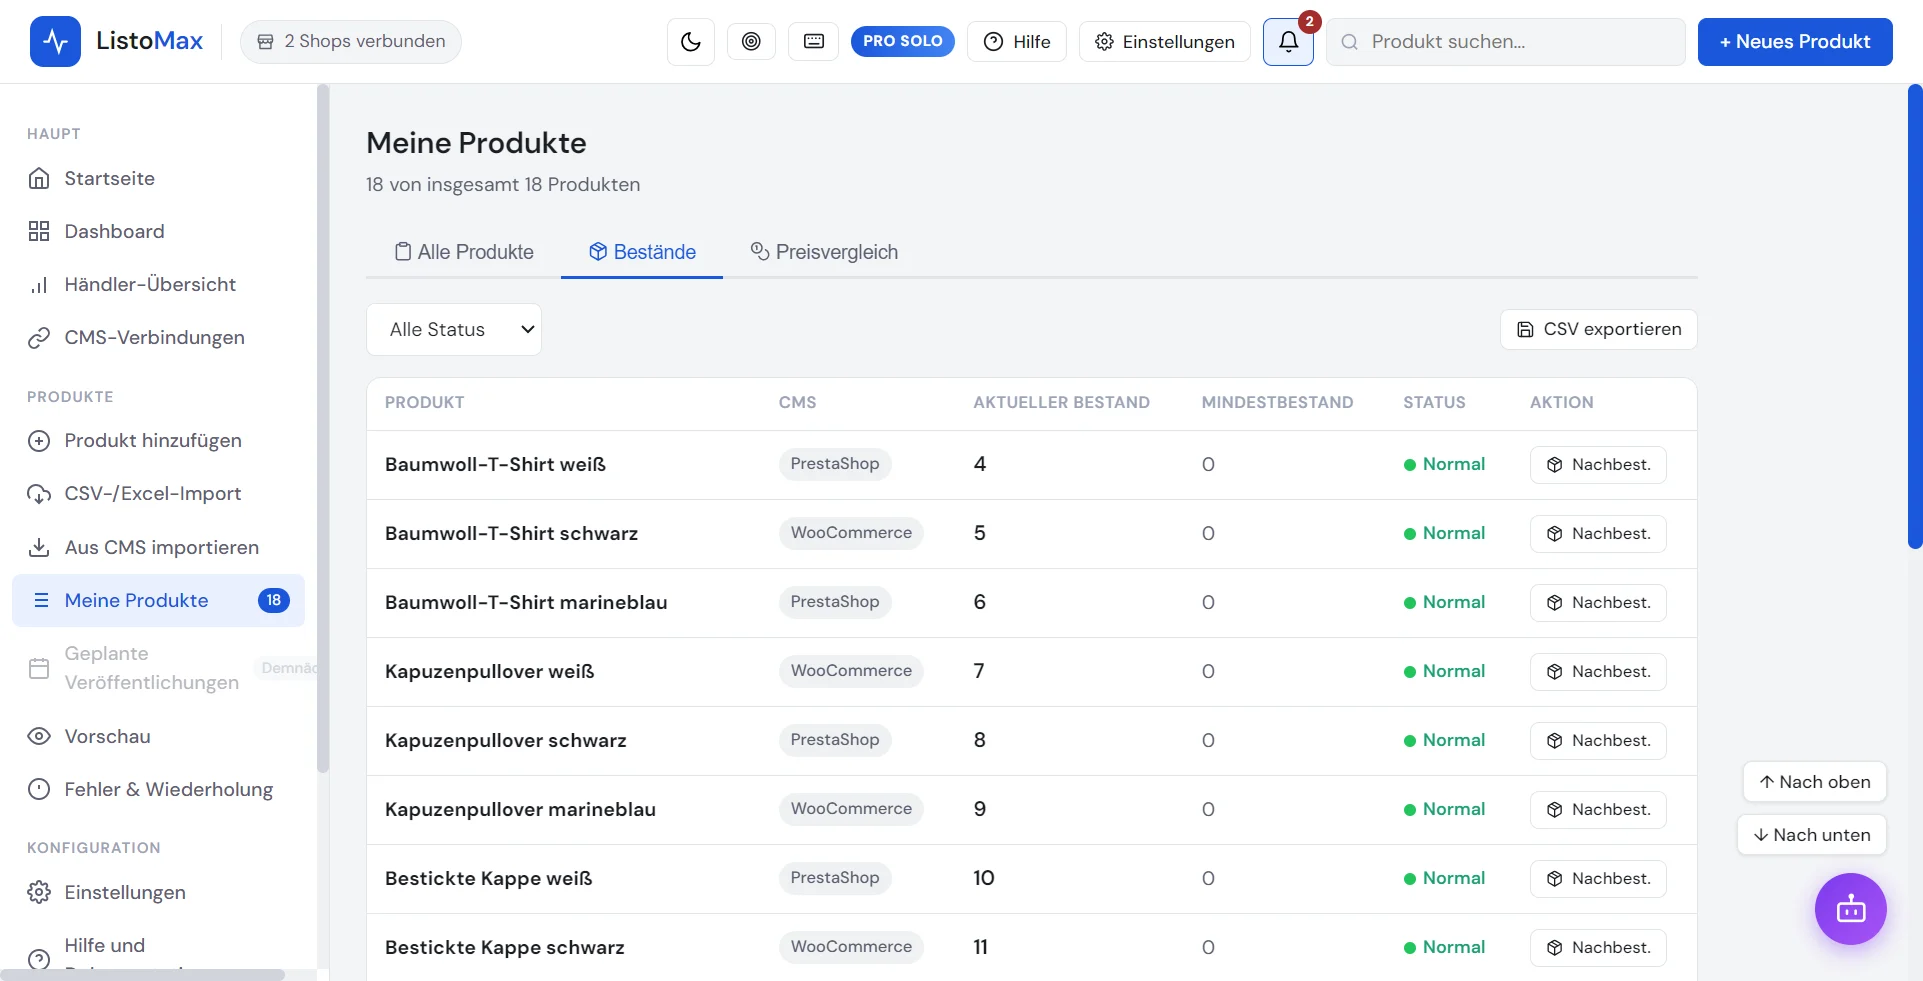Screen dimensions: 1923x981
Task: Switch to the Preisvergleich tab
Action: click(x=824, y=252)
